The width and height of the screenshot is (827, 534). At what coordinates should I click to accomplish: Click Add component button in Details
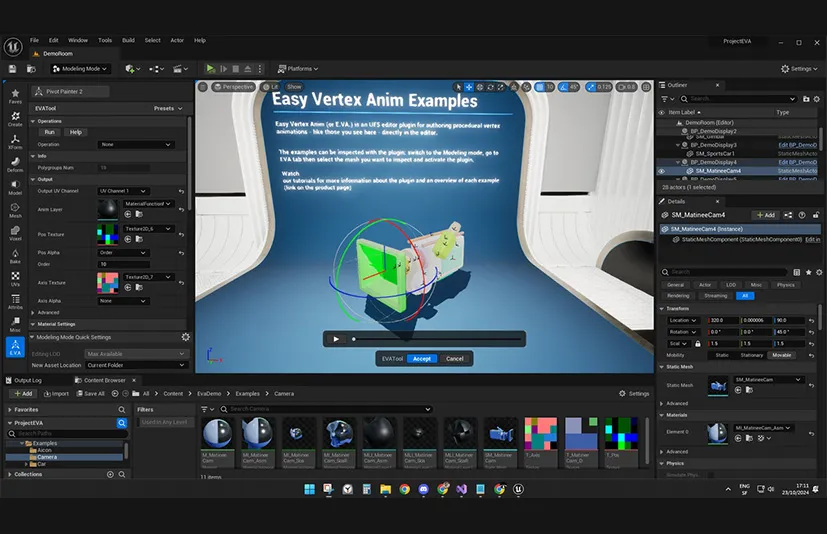[x=766, y=215]
